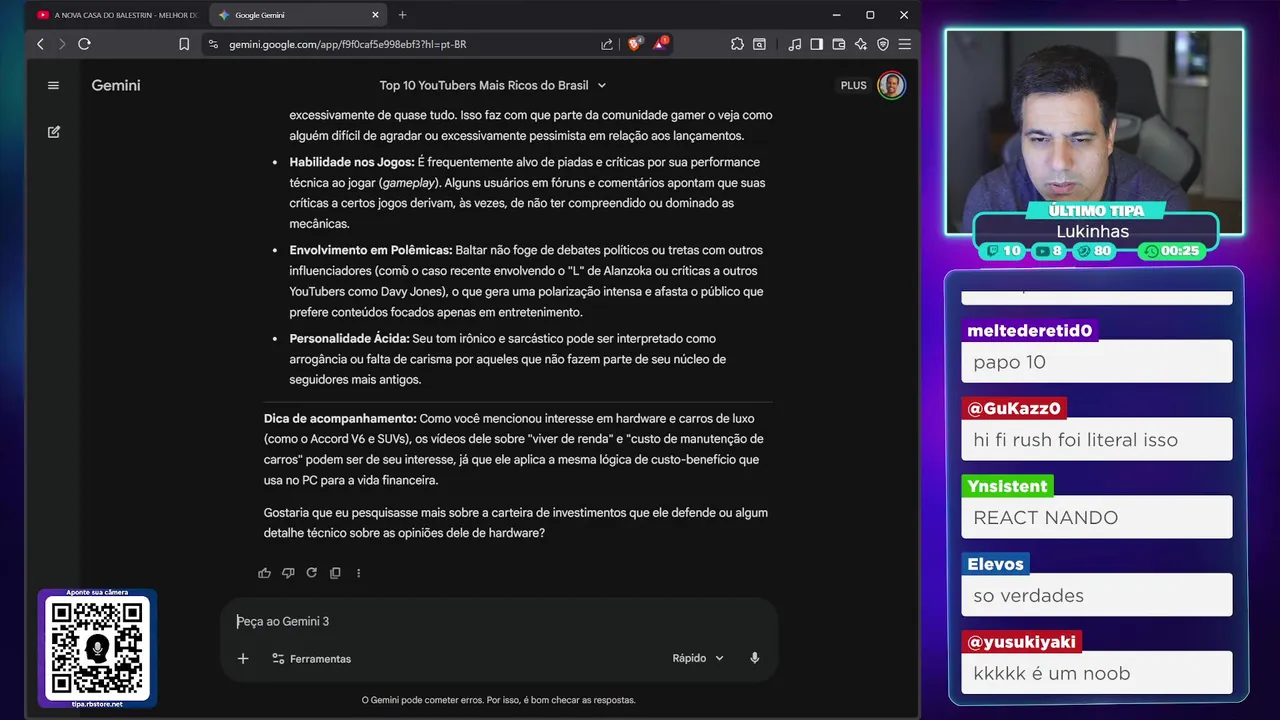
Task: Open Brave Wallet
Action: click(x=839, y=44)
